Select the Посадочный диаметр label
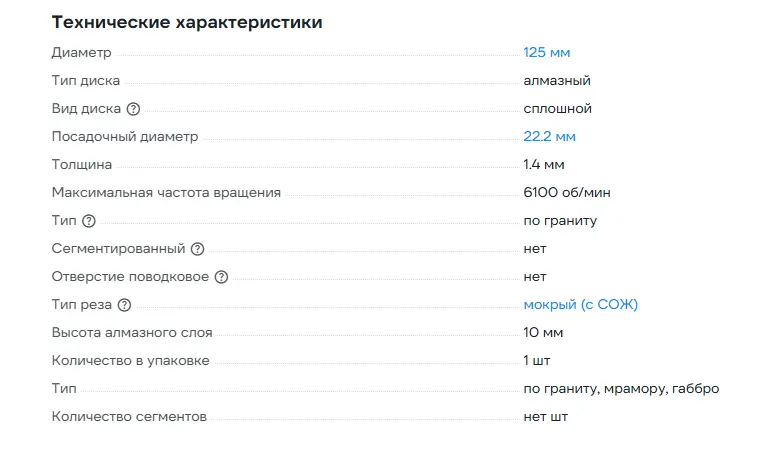 coord(125,137)
